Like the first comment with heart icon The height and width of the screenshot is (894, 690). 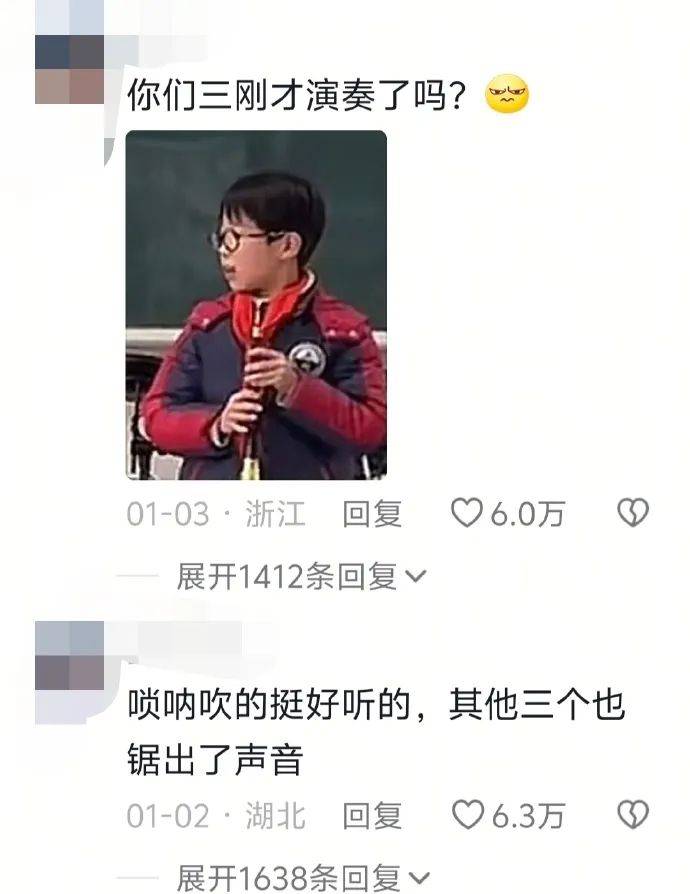click(466, 513)
